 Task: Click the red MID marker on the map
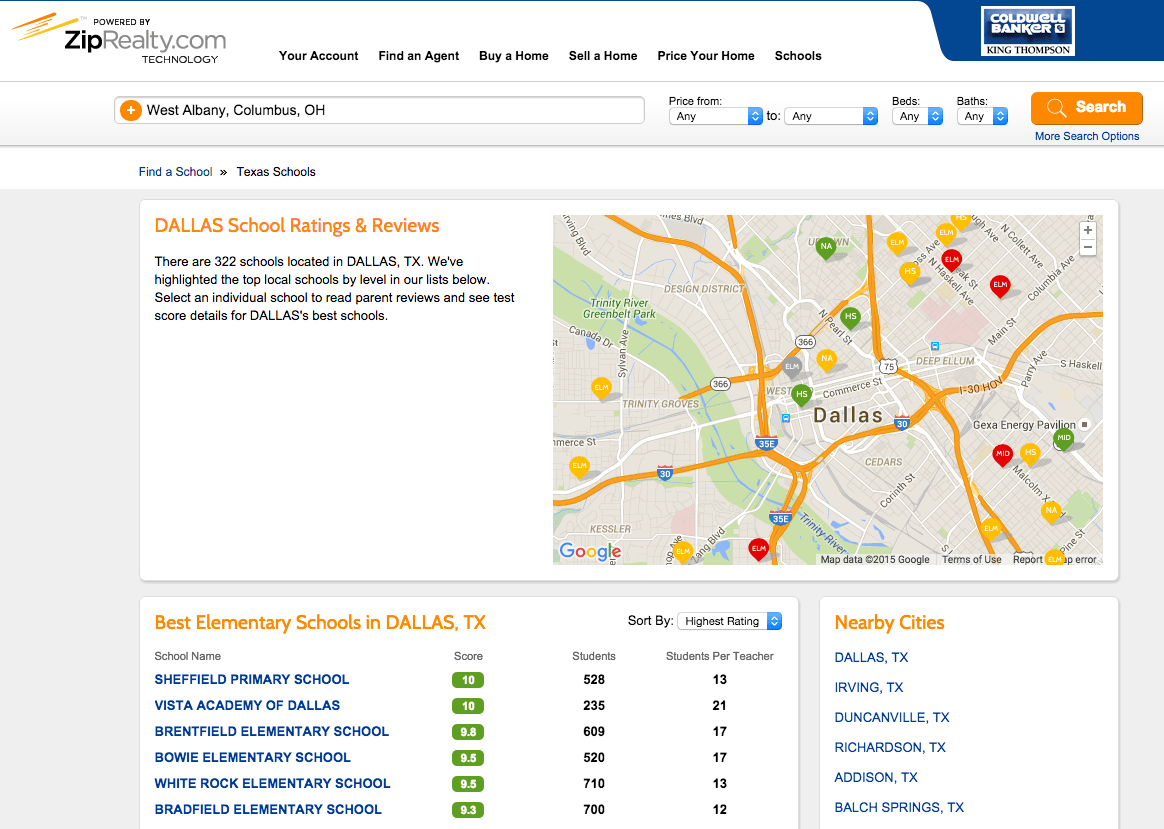(1003, 454)
